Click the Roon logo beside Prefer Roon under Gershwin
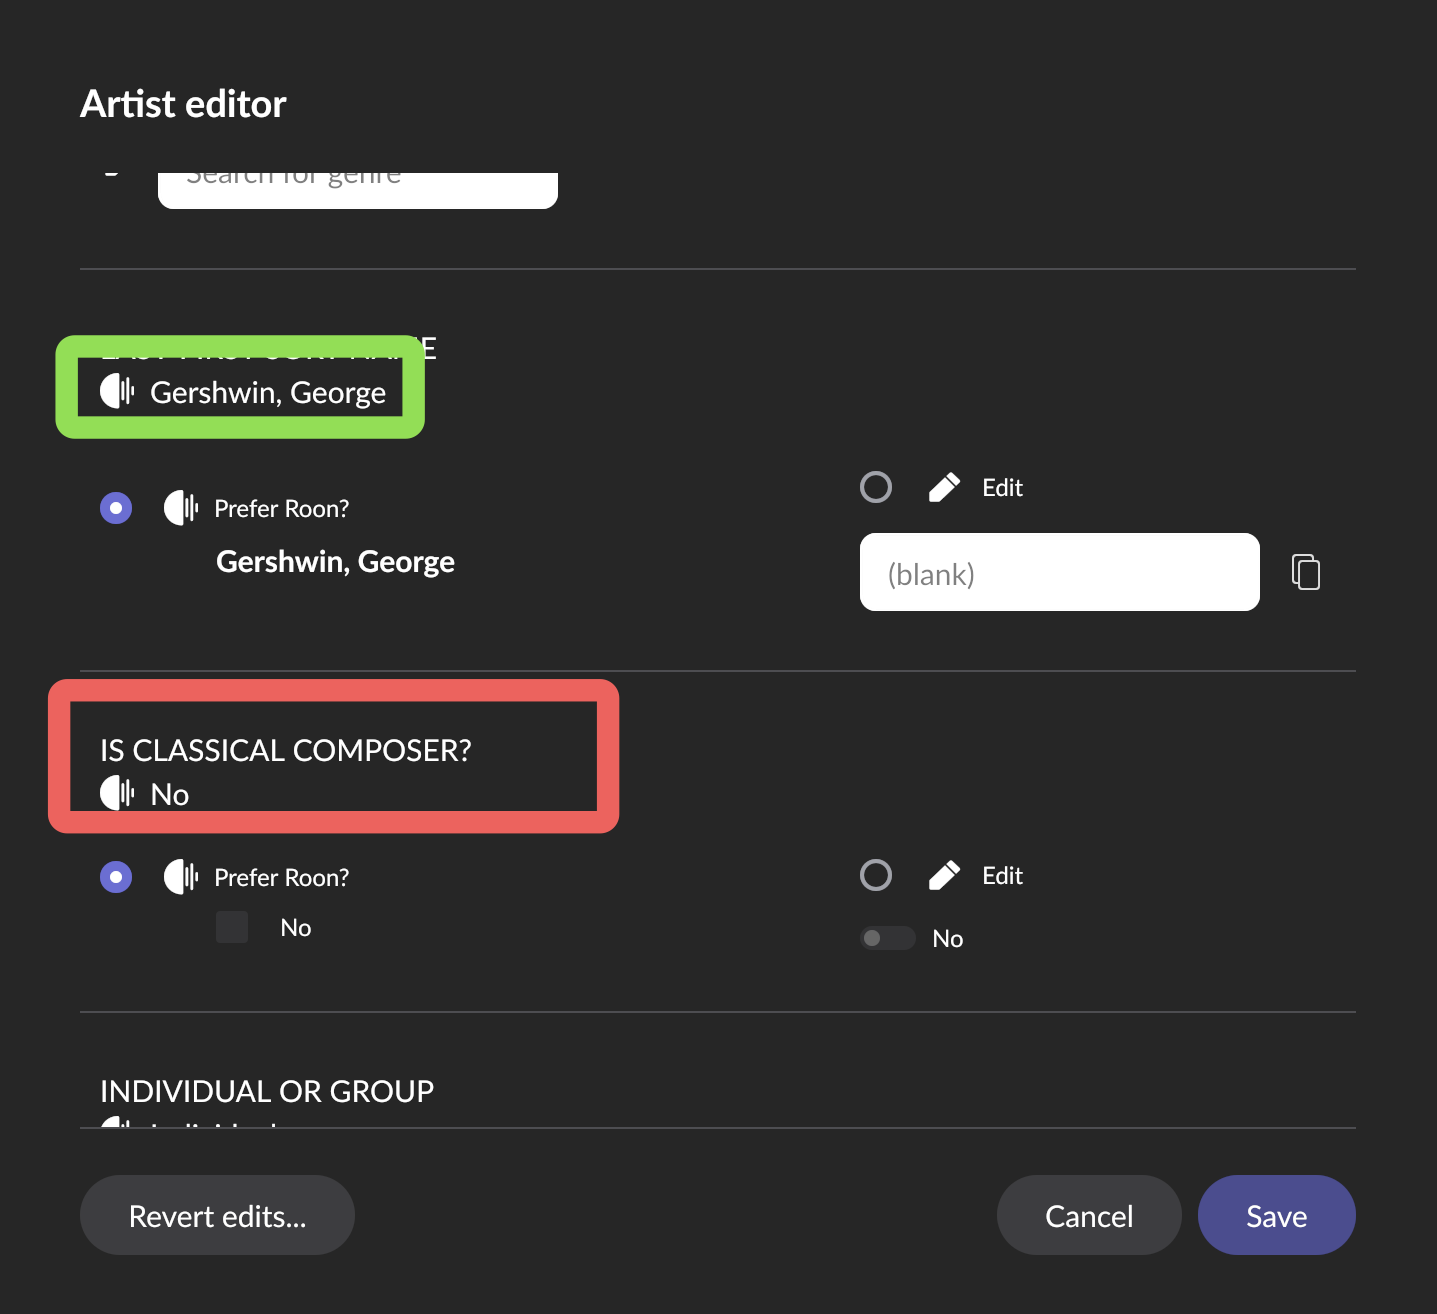The height and width of the screenshot is (1314, 1437). click(181, 508)
